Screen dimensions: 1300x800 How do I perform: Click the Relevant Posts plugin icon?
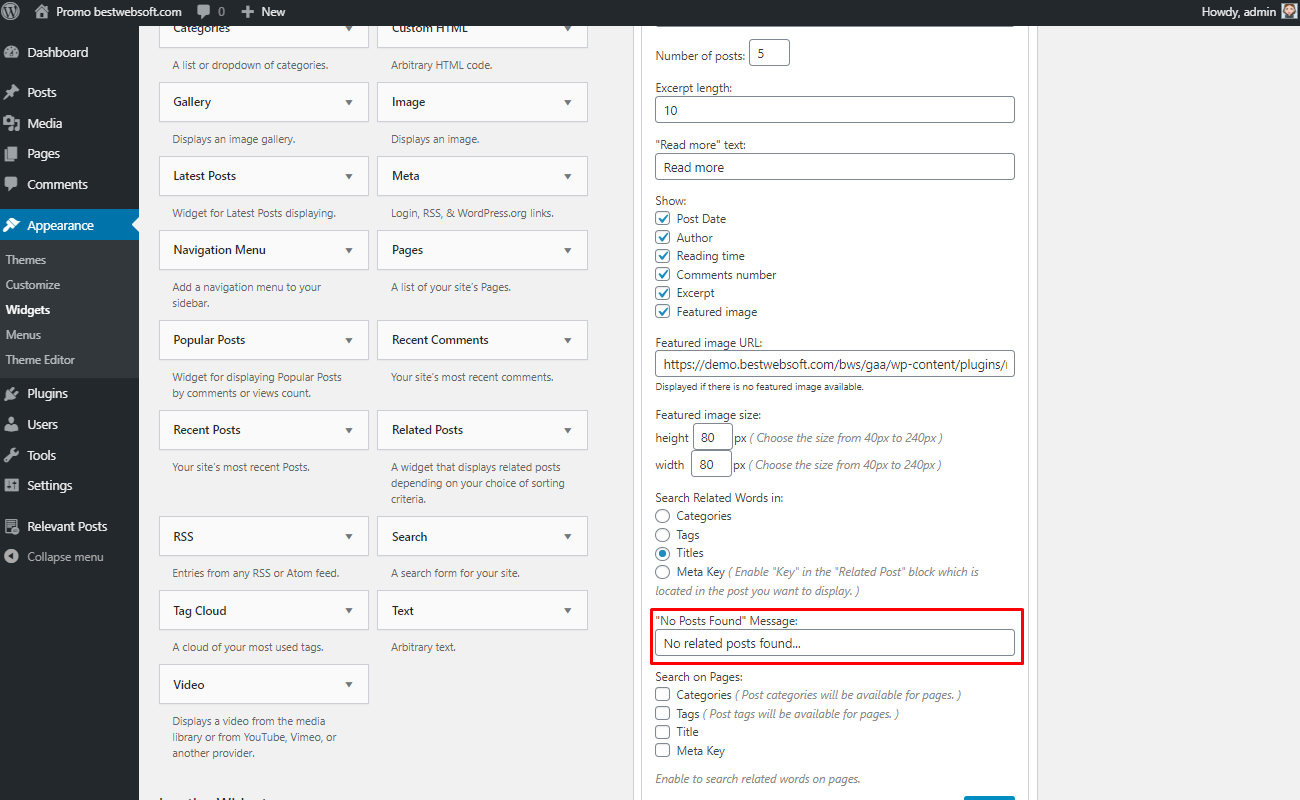[12, 526]
